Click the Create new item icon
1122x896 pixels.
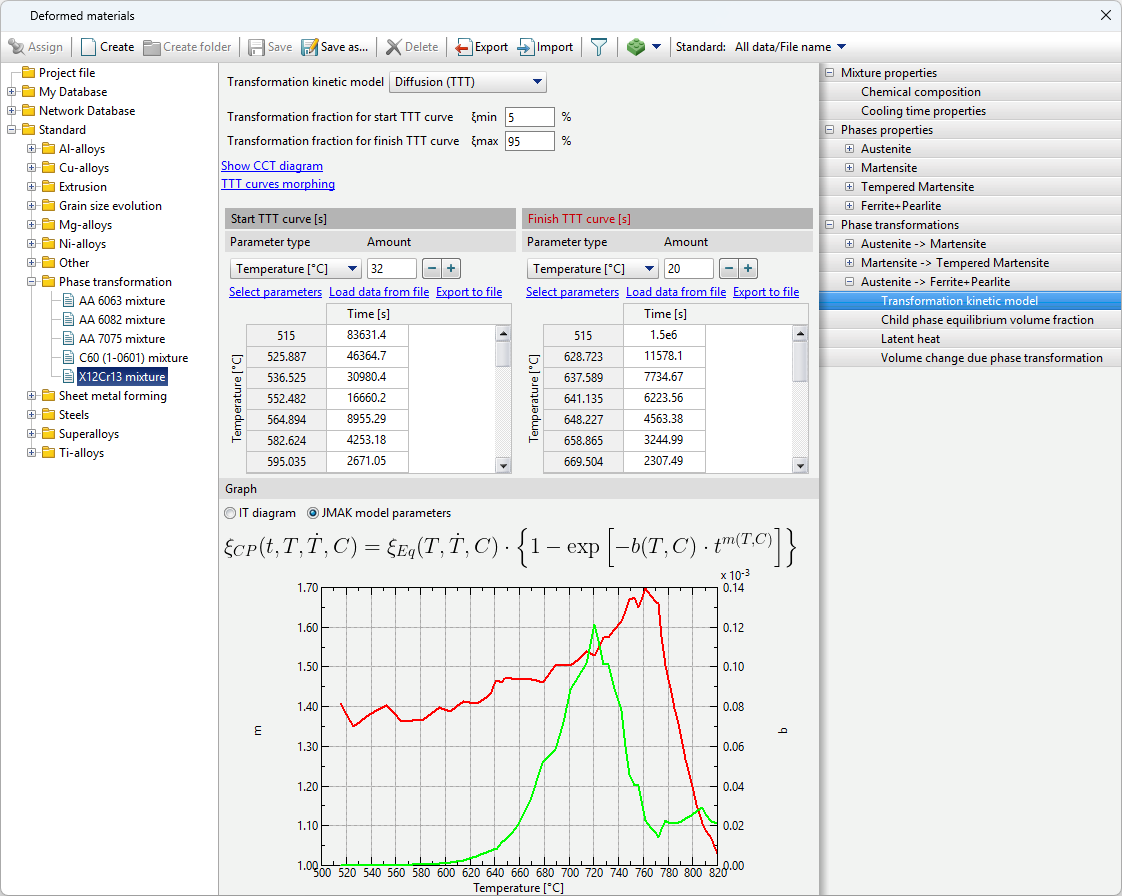tap(89, 47)
